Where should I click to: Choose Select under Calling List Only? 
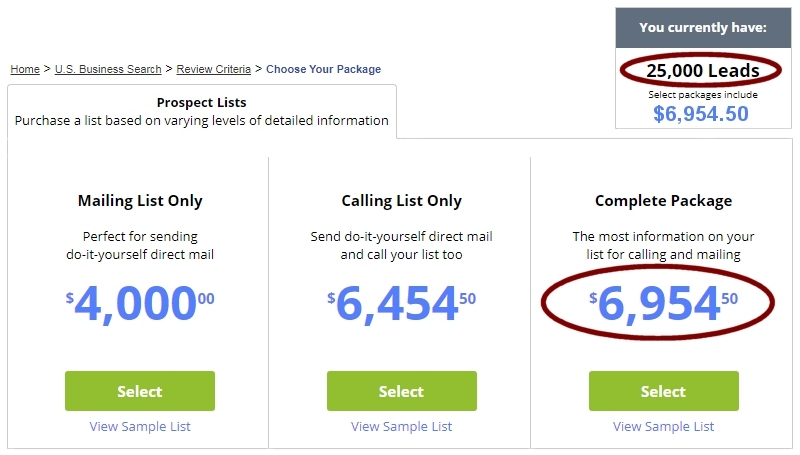click(x=401, y=391)
